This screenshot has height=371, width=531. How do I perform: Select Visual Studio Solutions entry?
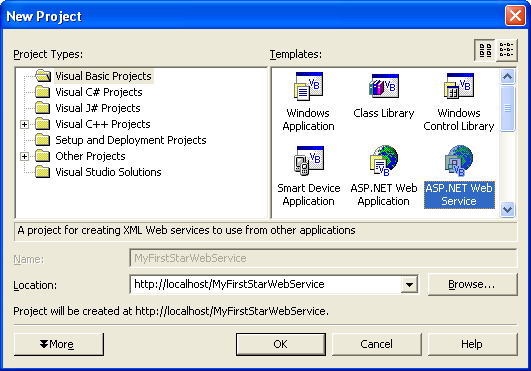click(108, 172)
